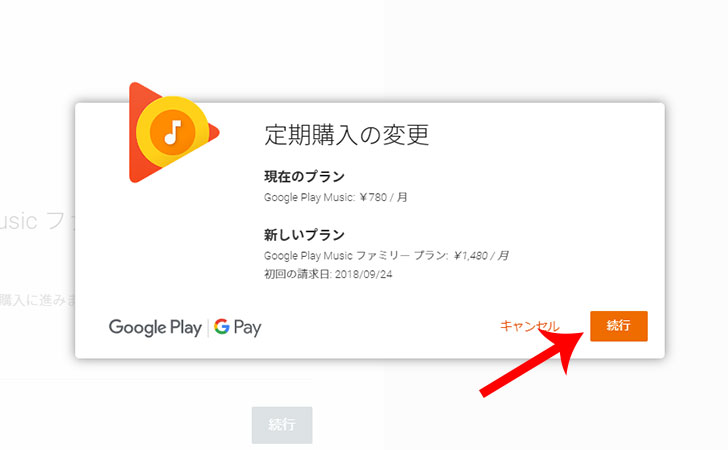Image resolution: width=728 pixels, height=450 pixels.
Task: Click the 初回の請求日 2018/09/24 text
Action: pos(328,274)
